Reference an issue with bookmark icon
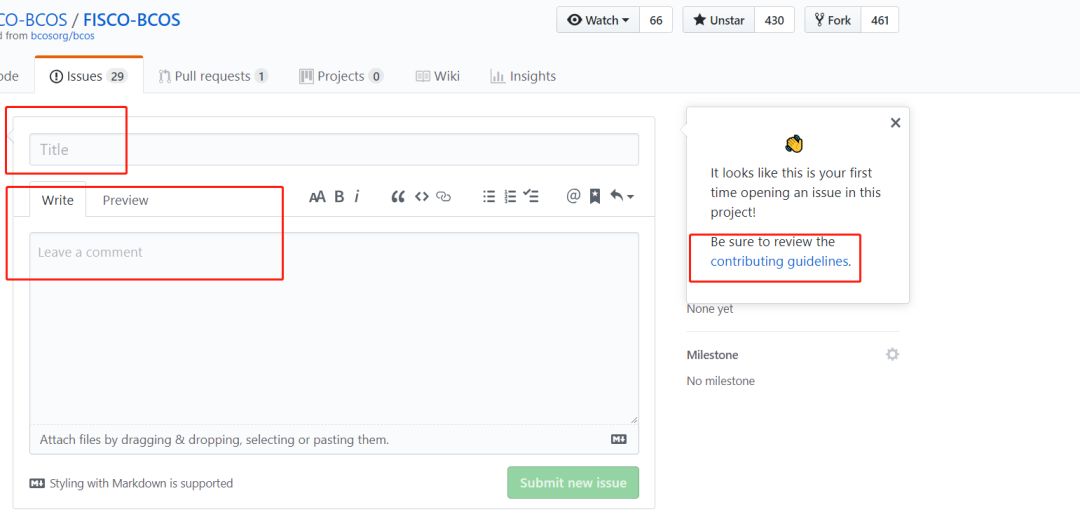 coord(595,197)
